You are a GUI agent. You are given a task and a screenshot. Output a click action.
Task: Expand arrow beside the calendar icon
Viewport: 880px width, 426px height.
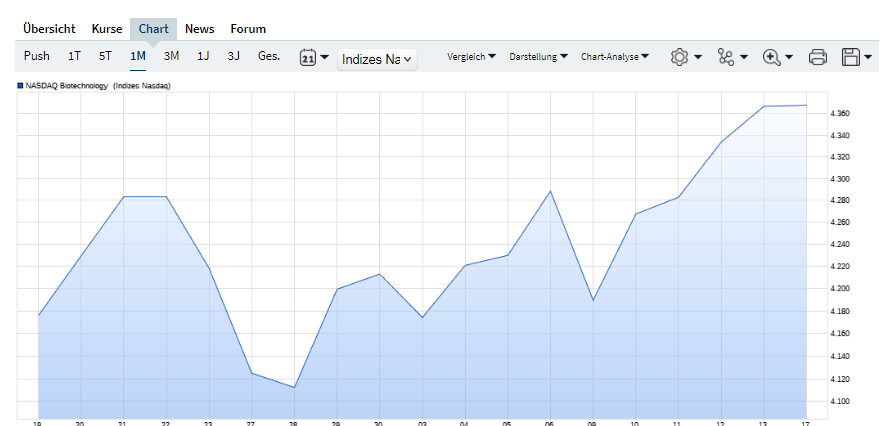324,57
